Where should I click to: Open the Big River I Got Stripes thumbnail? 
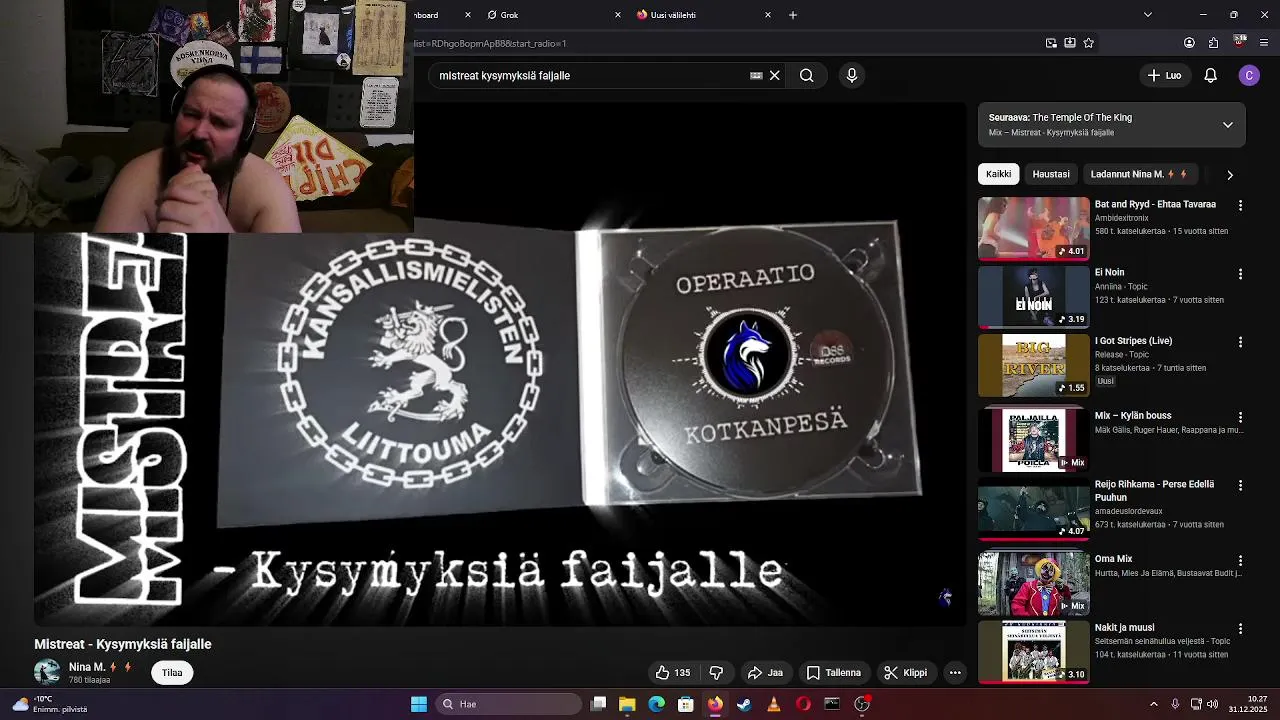point(1033,365)
